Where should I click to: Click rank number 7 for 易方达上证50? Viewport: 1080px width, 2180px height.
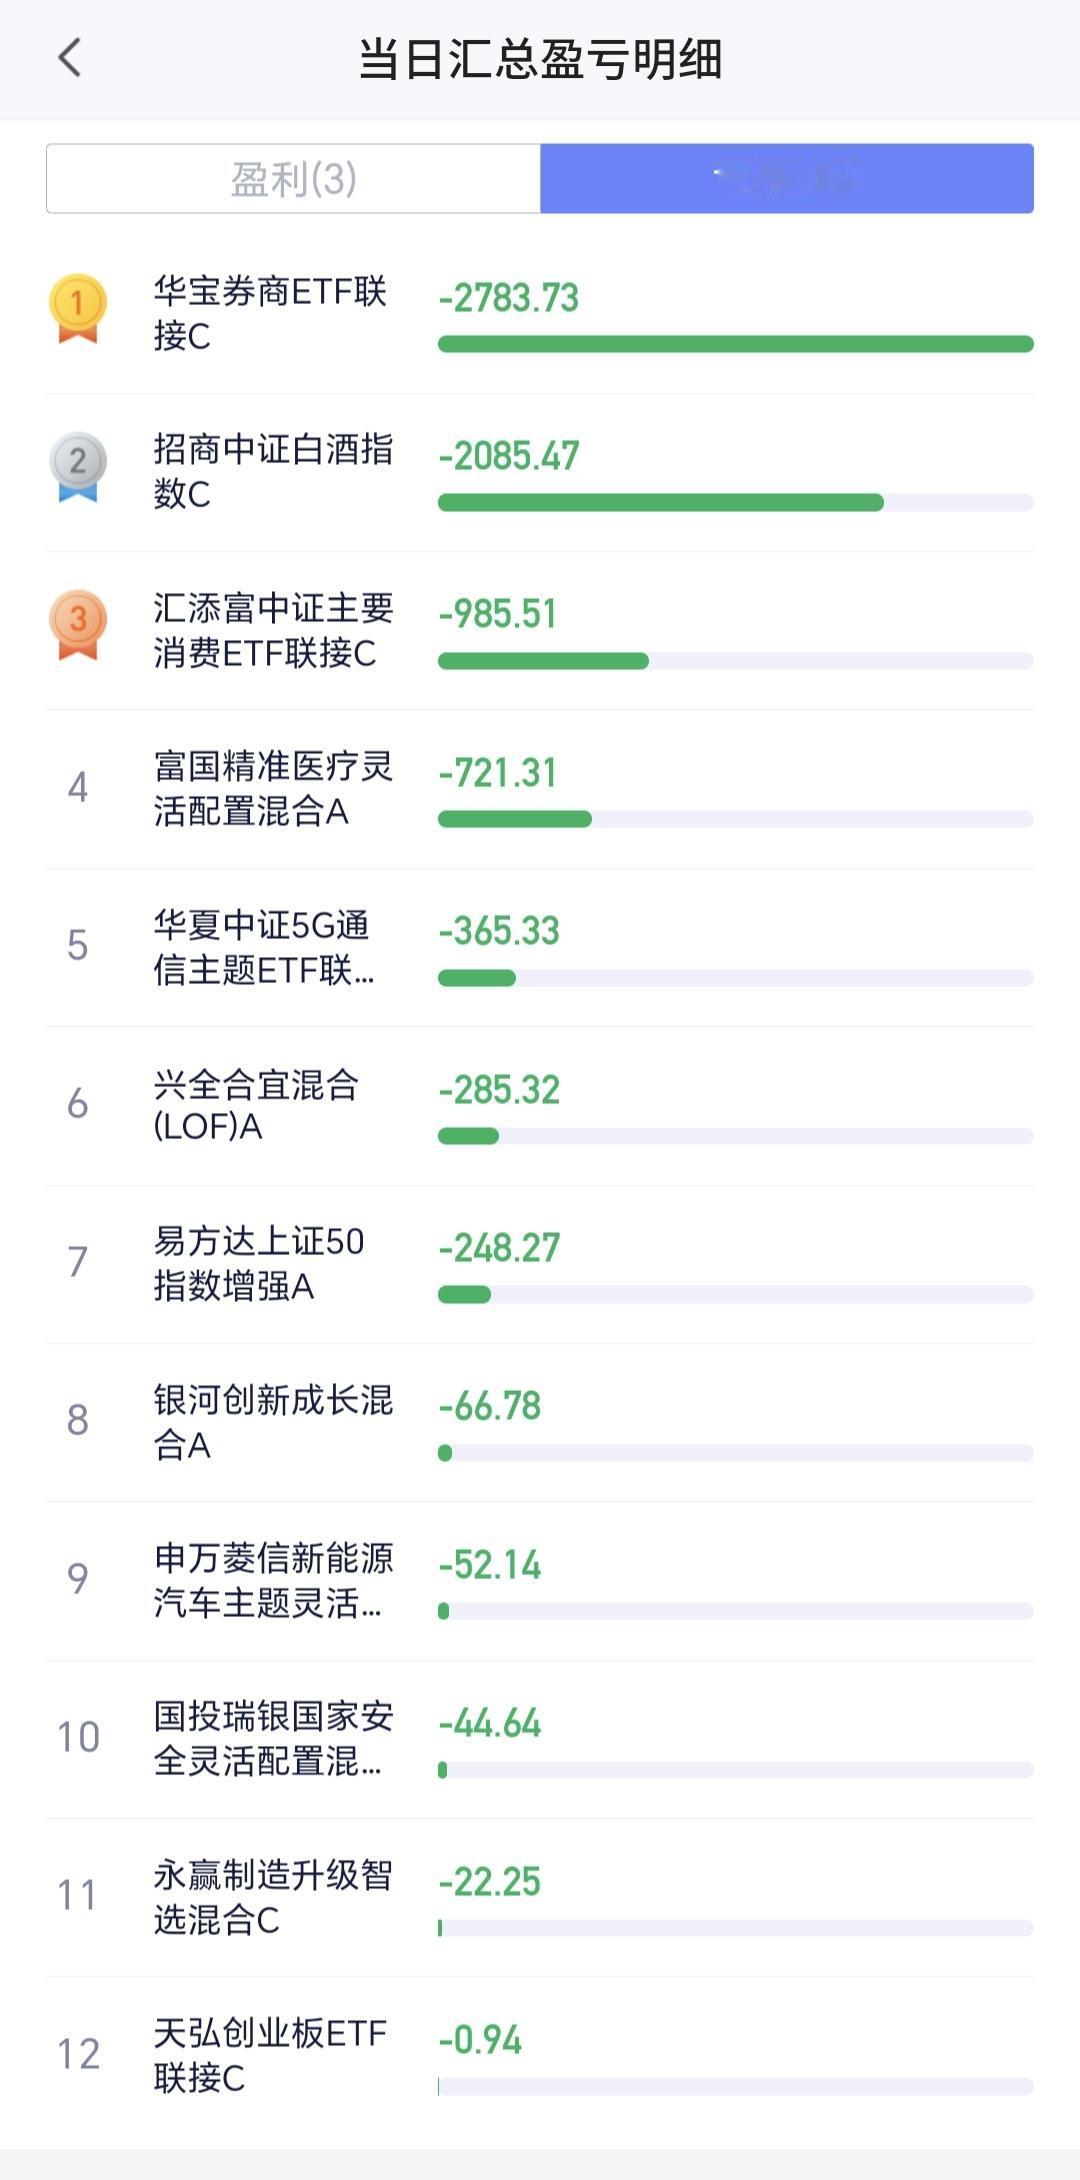(78, 1262)
